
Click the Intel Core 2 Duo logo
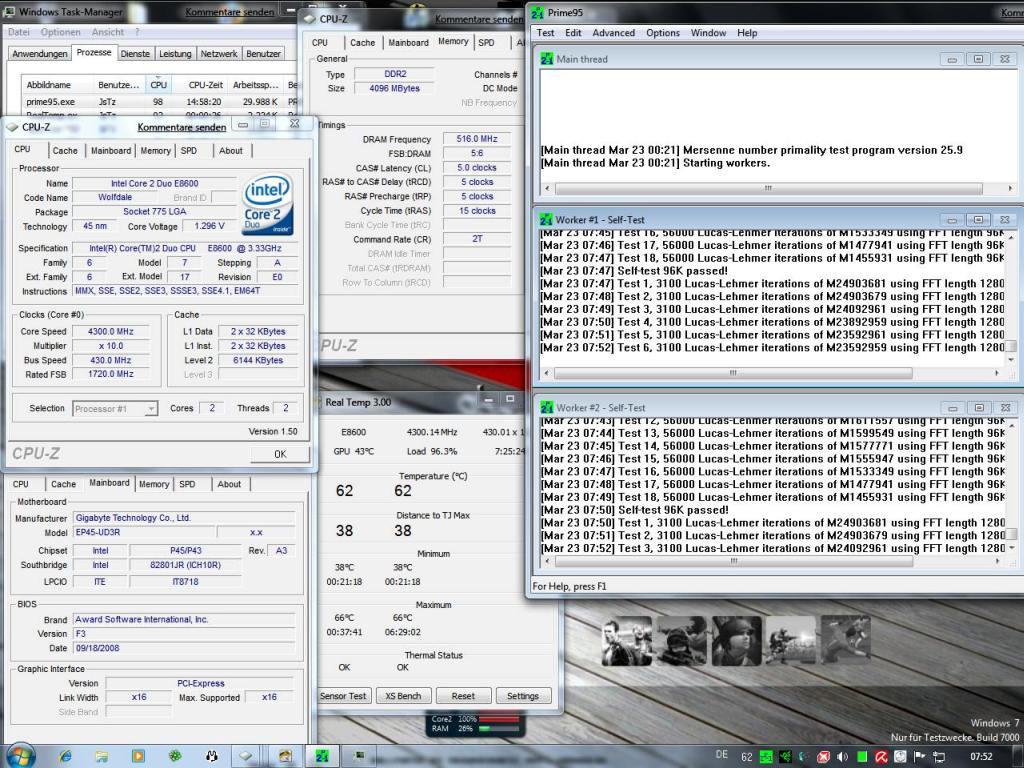click(268, 204)
